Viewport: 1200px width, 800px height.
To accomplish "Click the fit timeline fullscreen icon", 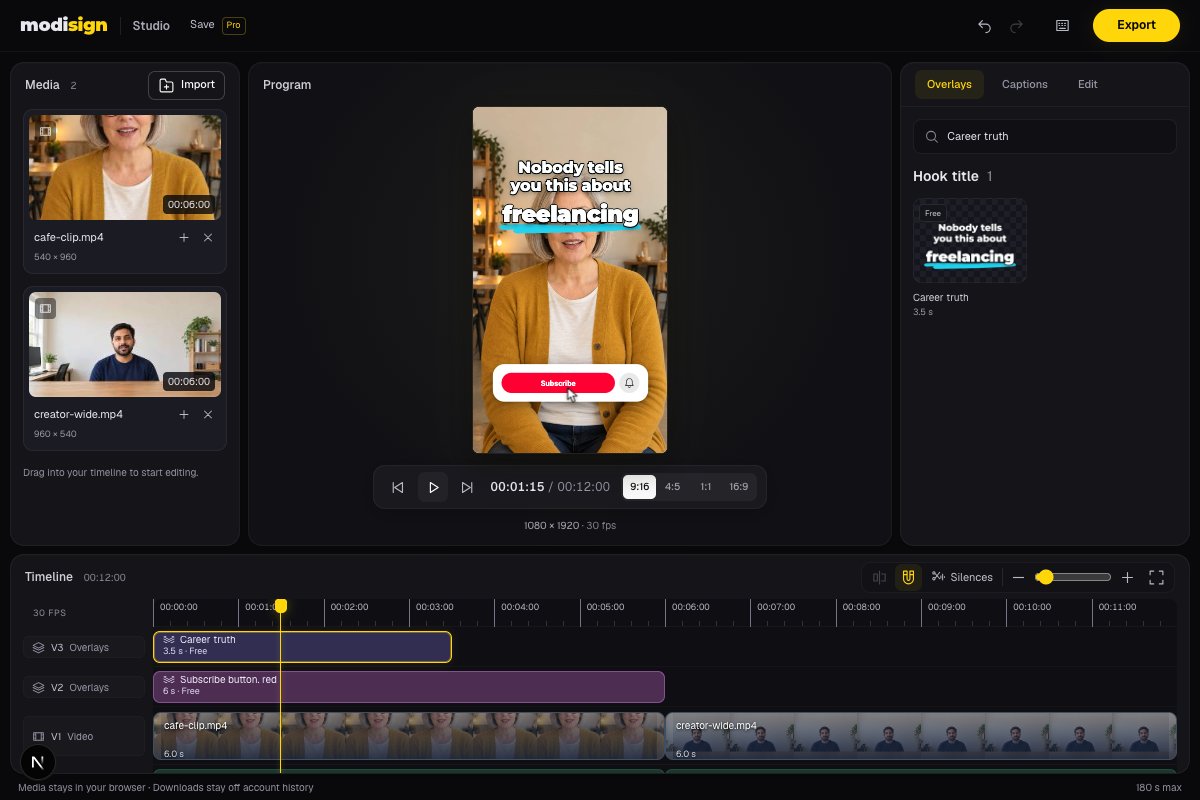I will [x=1157, y=577].
